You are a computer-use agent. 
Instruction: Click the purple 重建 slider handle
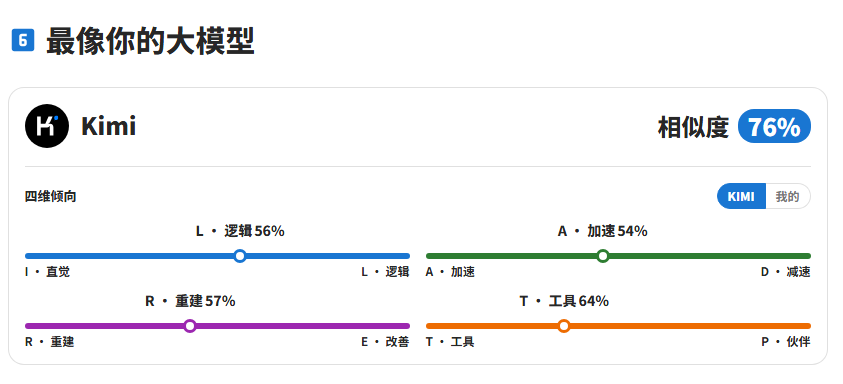(190, 326)
